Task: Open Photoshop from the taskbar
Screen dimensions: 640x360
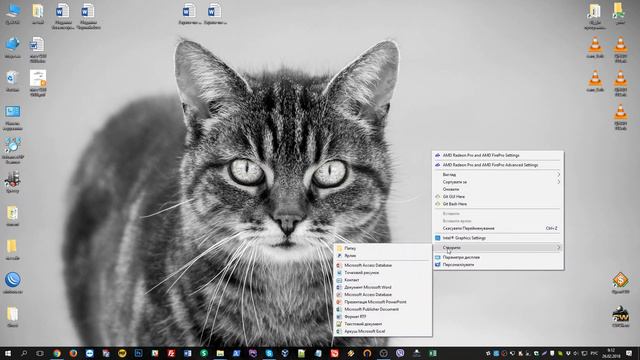Action: click(138, 353)
